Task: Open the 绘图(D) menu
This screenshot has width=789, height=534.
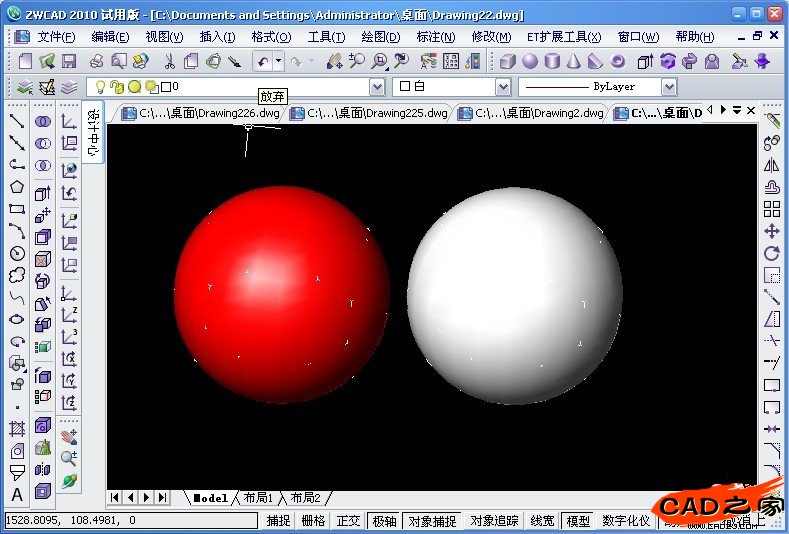Action: tap(381, 37)
